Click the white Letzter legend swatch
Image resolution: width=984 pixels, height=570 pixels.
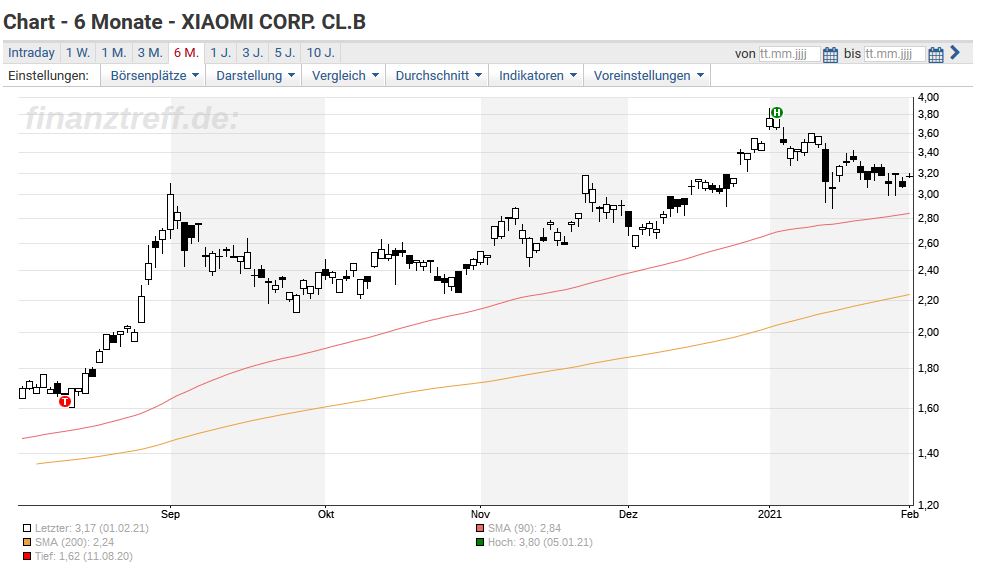(27, 529)
